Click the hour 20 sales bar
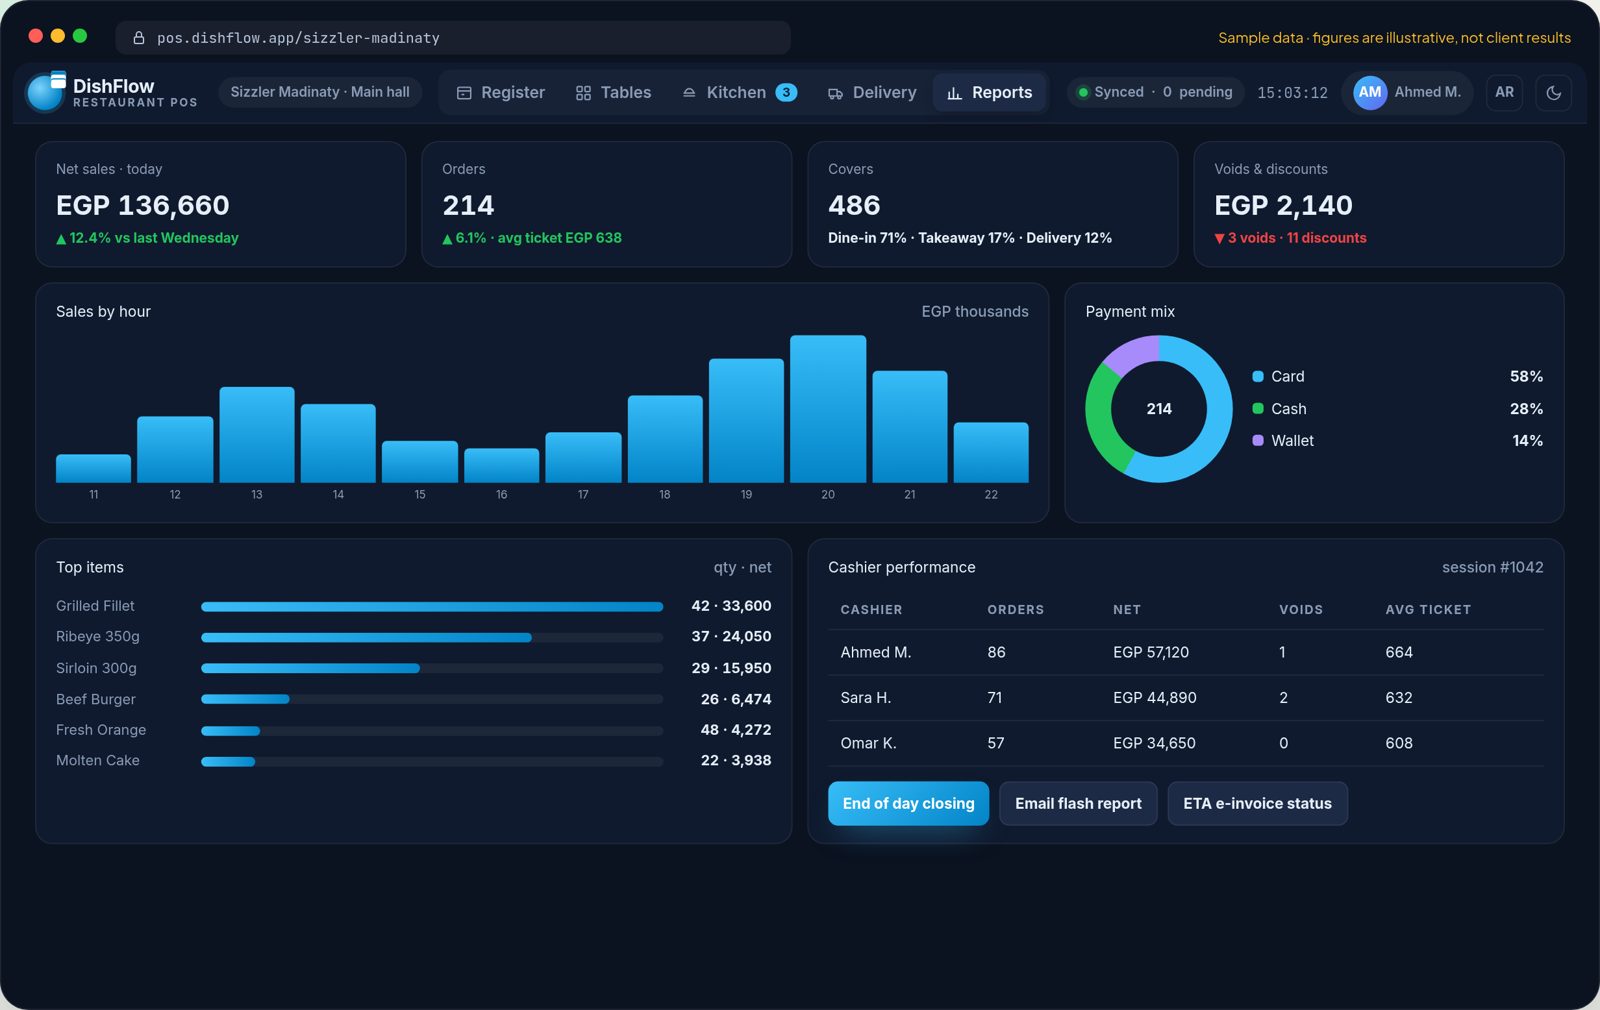 (828, 409)
